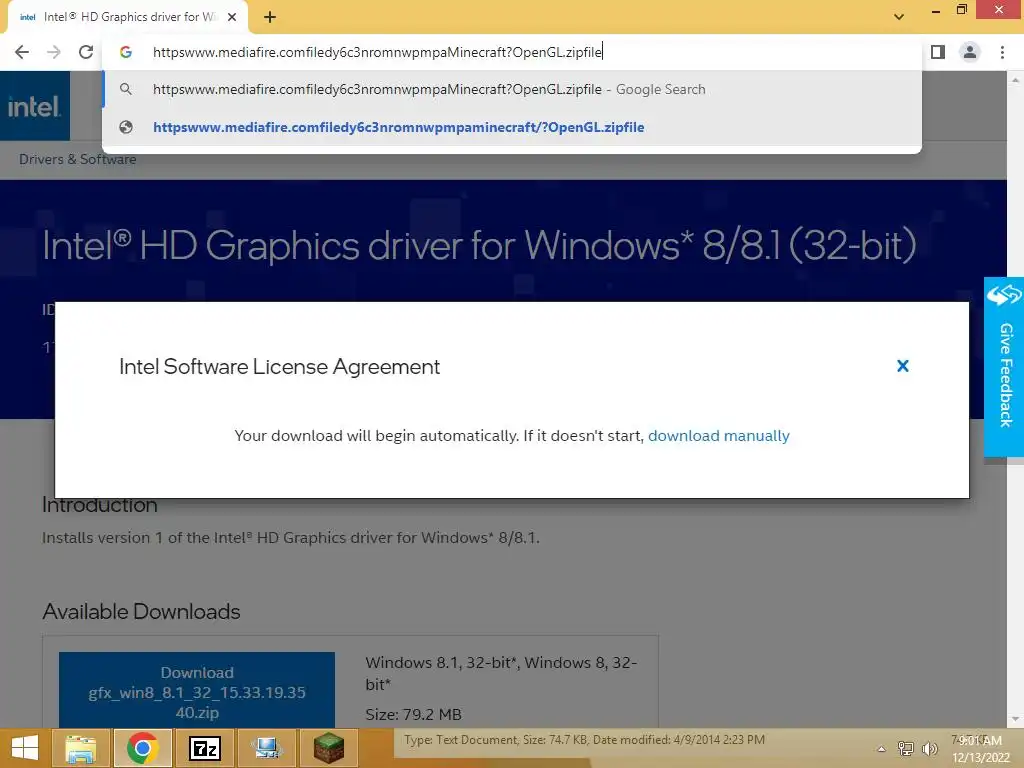This screenshot has height=768, width=1024.
Task: Click the Intel HD Graphics driver page title
Action: pyautogui.click(x=479, y=246)
